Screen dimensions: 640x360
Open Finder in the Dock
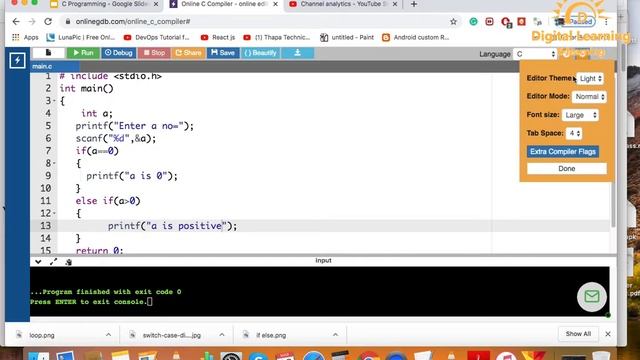point(39,356)
